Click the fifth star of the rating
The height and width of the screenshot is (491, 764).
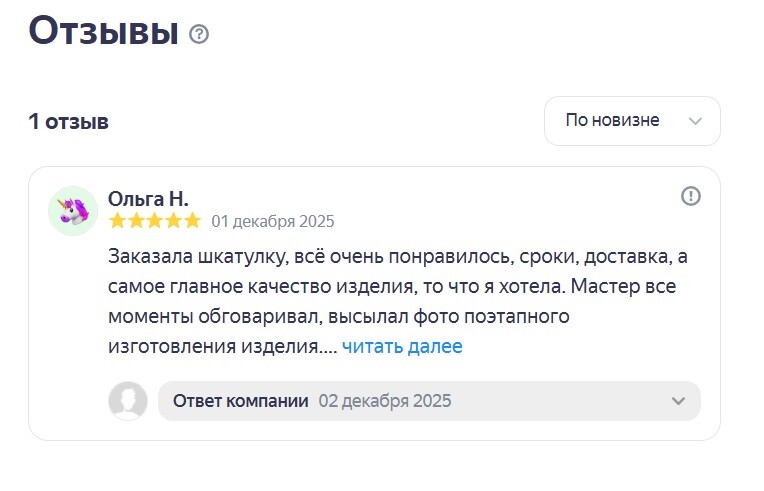(x=193, y=221)
